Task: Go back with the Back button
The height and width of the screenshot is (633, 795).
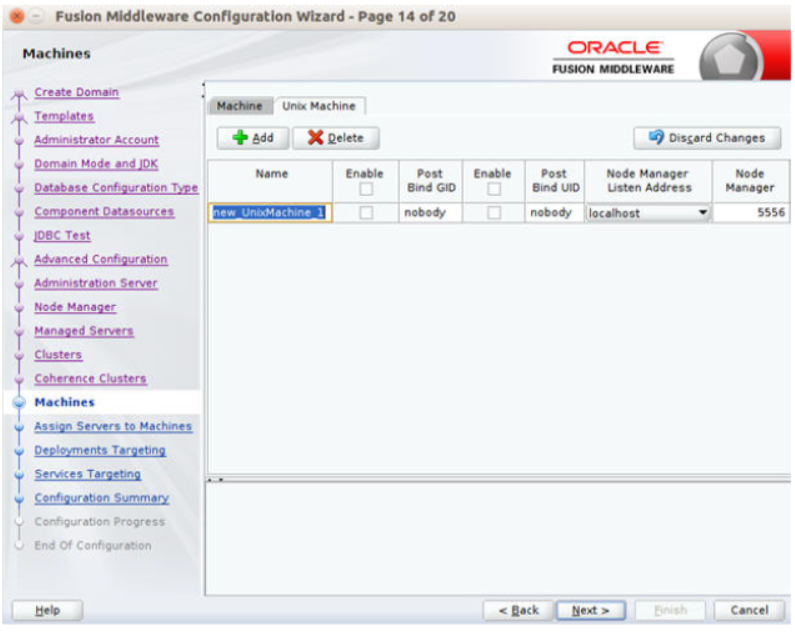Action: pos(519,610)
